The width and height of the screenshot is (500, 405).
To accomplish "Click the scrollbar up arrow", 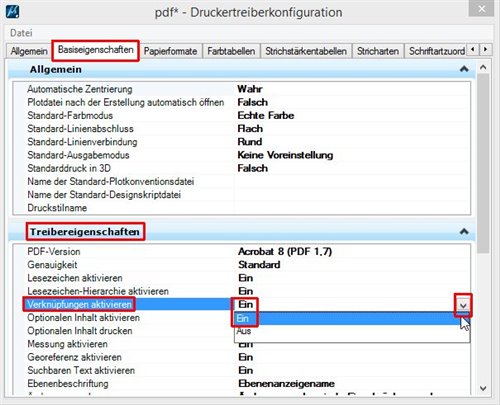I will (x=483, y=68).
